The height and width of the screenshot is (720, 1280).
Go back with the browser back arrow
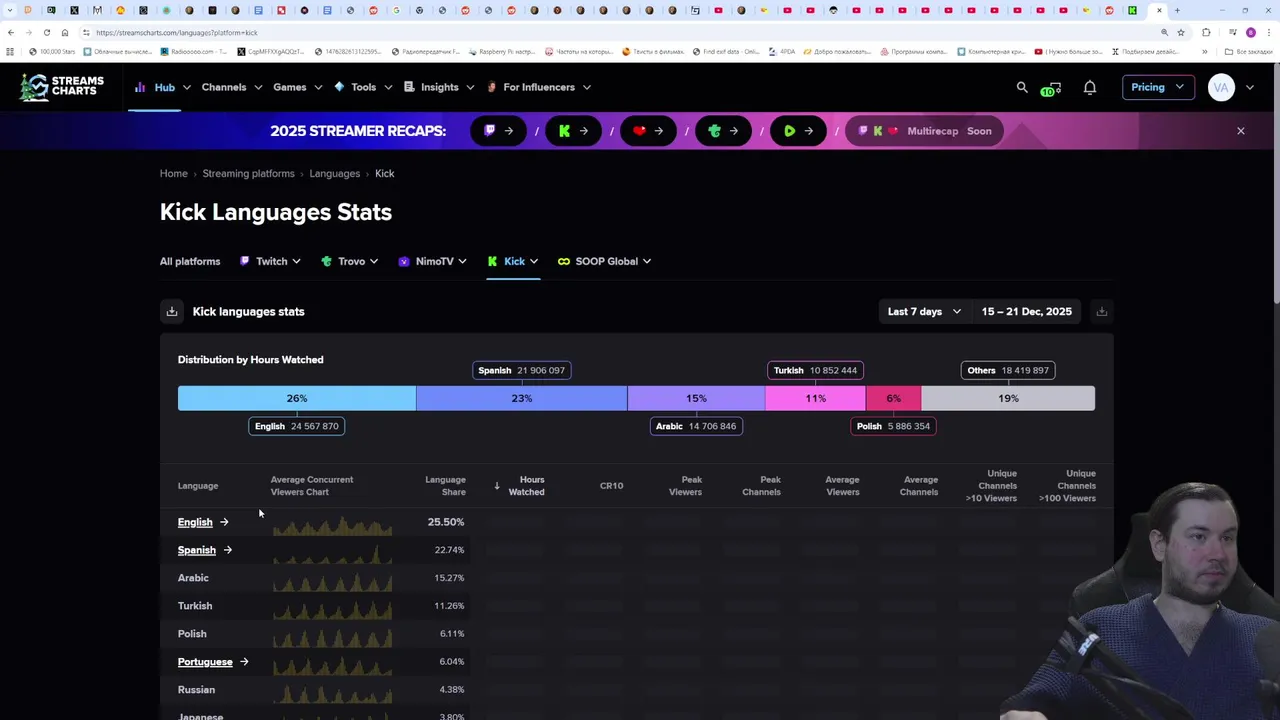(x=11, y=33)
